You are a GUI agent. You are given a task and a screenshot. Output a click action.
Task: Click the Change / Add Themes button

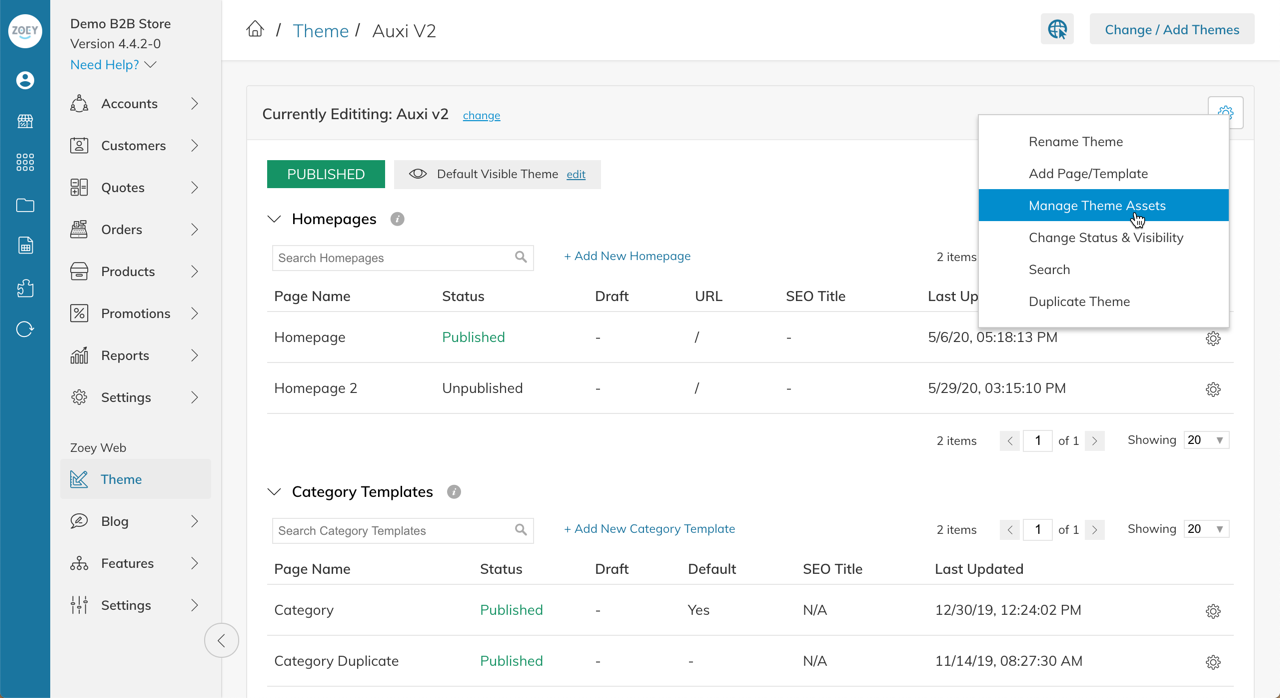[1172, 29]
